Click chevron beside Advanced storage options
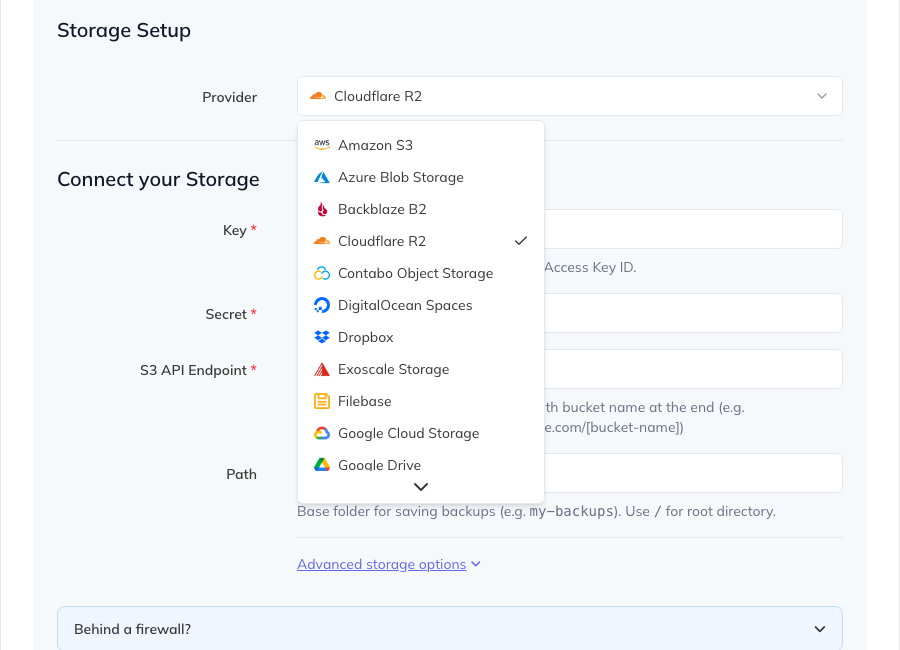The width and height of the screenshot is (900, 650). point(476,564)
